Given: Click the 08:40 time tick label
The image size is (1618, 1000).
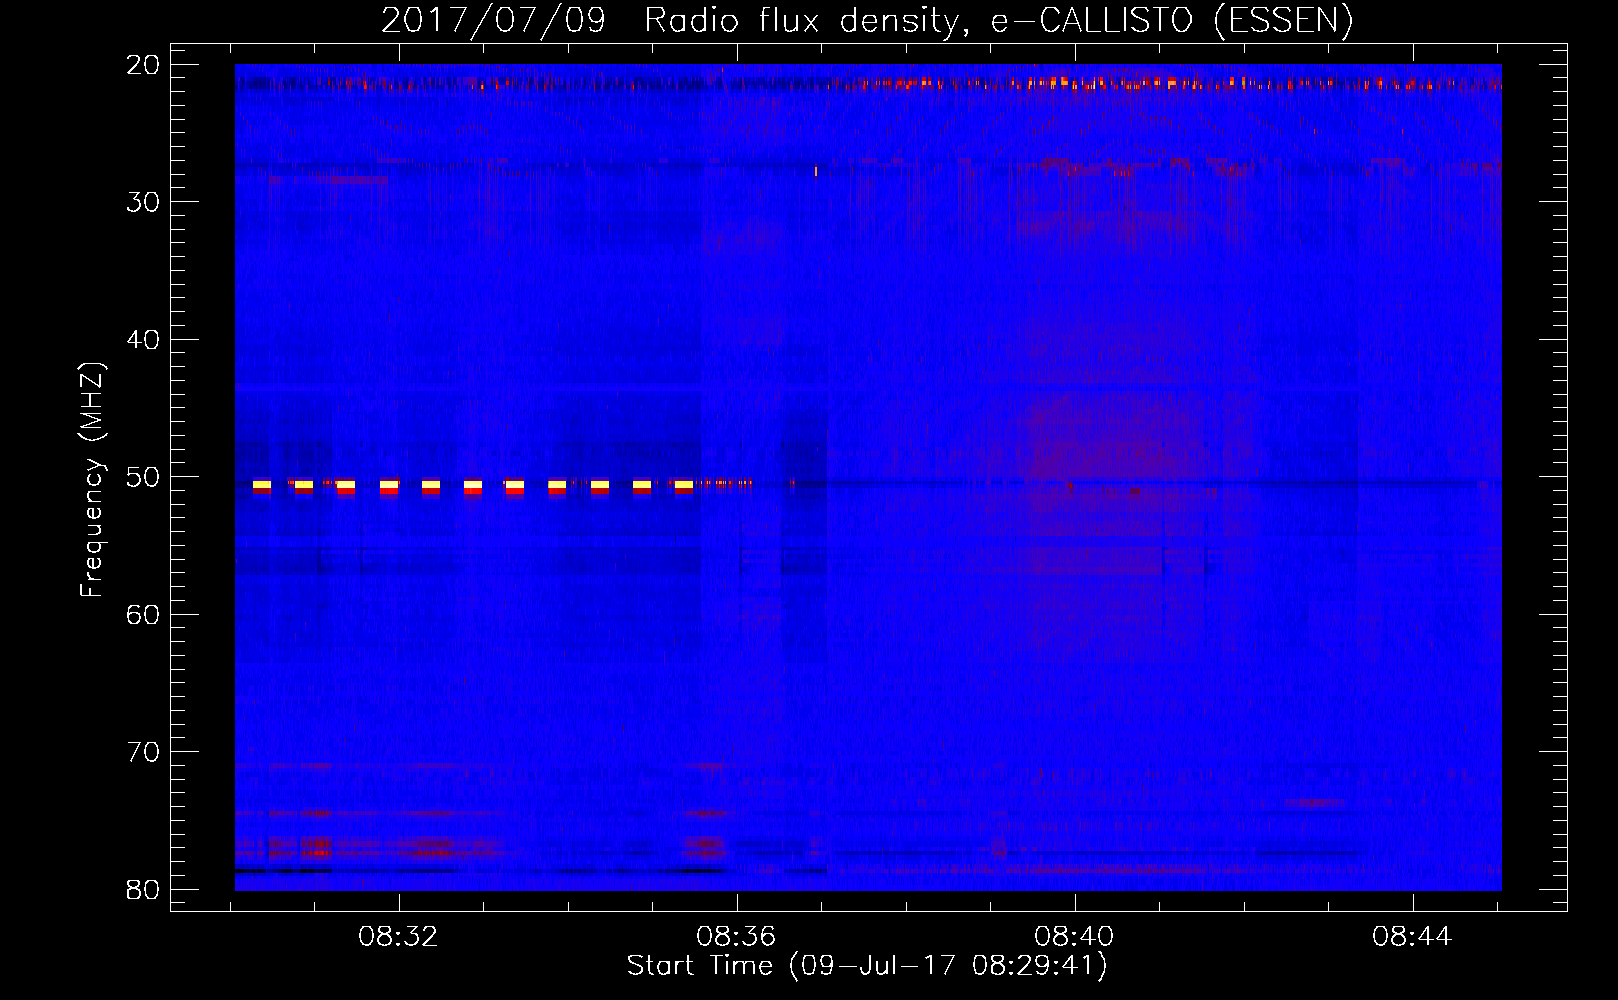Looking at the screenshot, I should point(1074,937).
